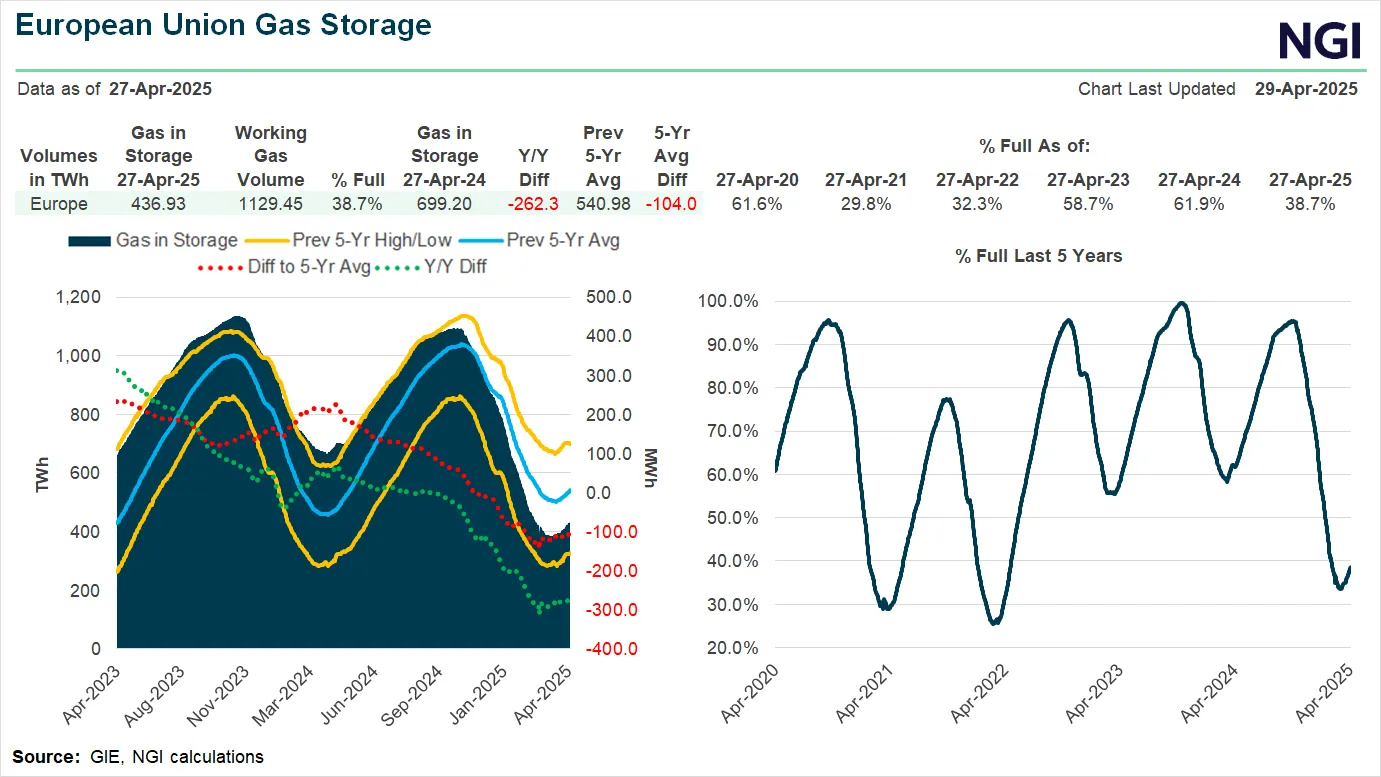Expand the % Full column

tap(357, 180)
